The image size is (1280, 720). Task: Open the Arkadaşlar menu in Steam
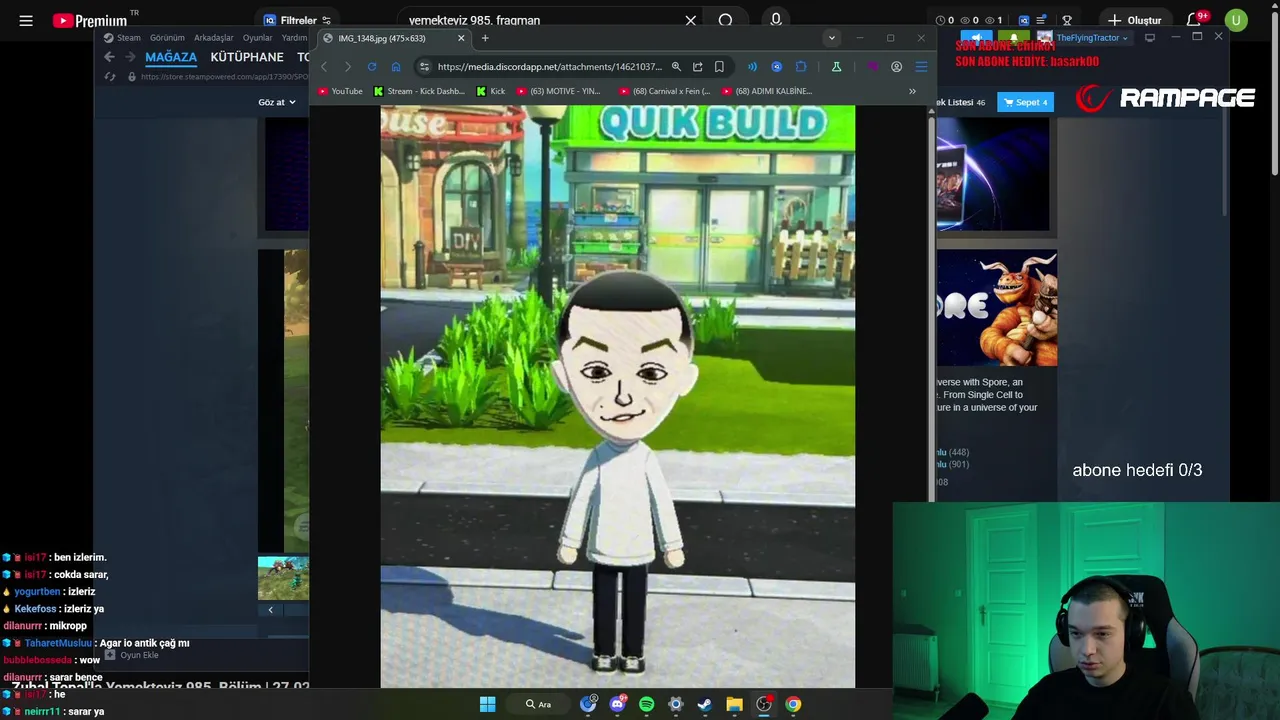(213, 38)
